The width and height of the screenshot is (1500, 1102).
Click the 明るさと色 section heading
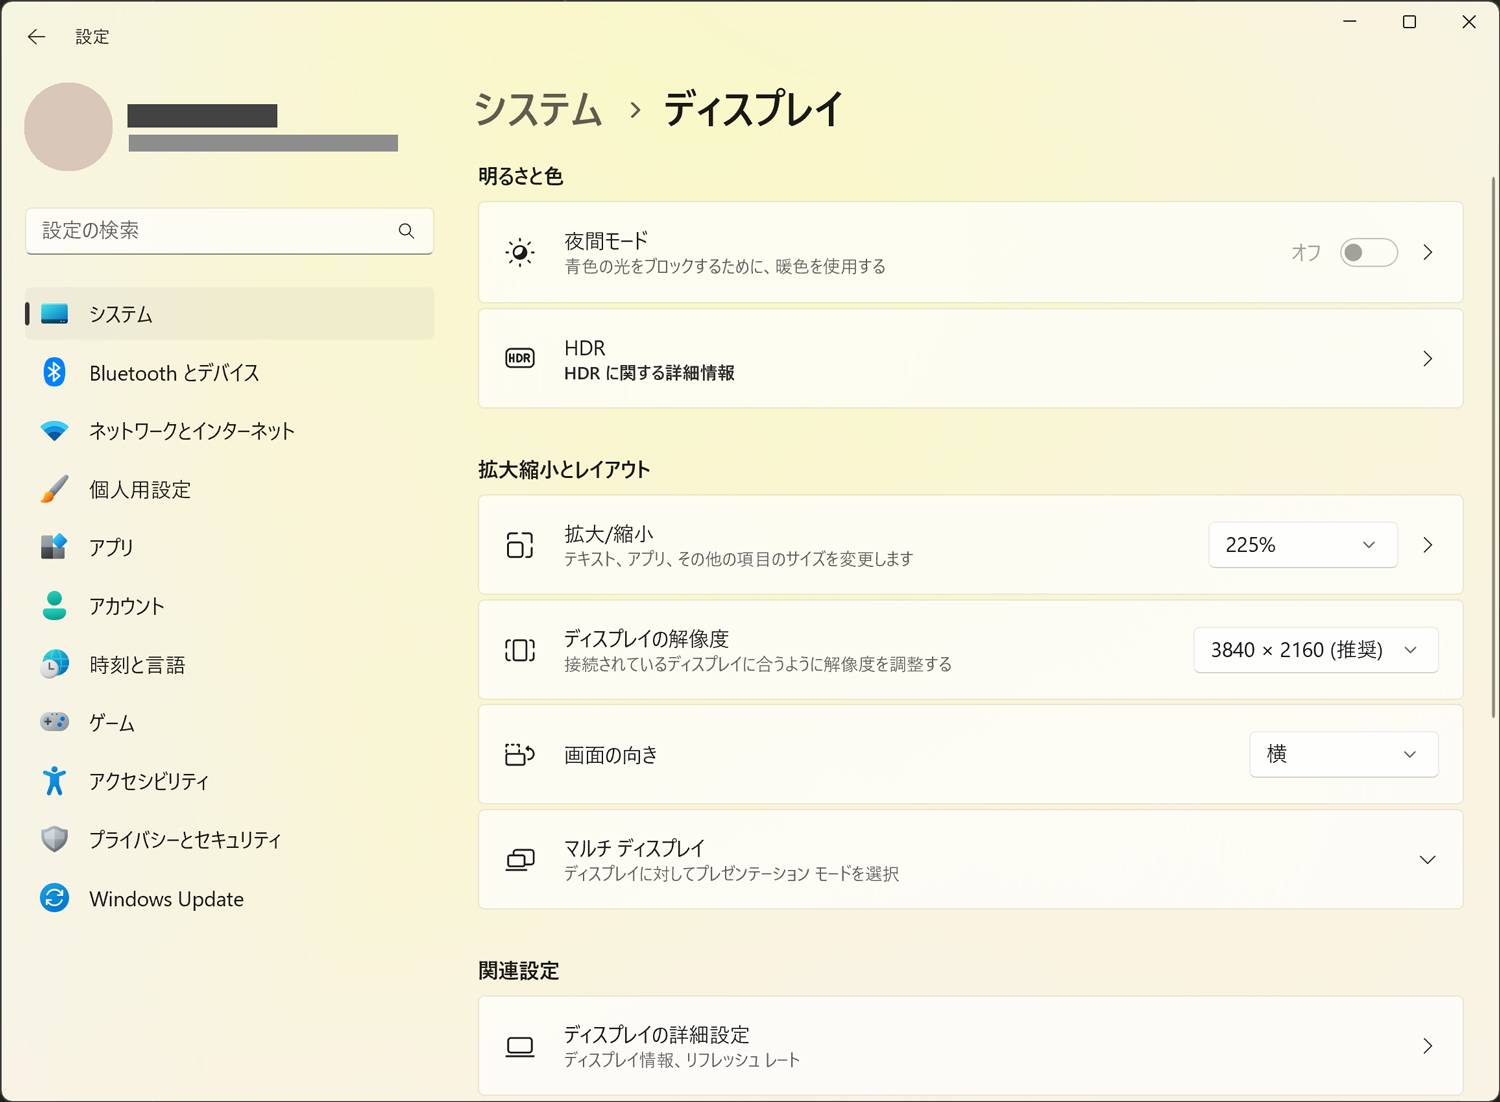520,176
